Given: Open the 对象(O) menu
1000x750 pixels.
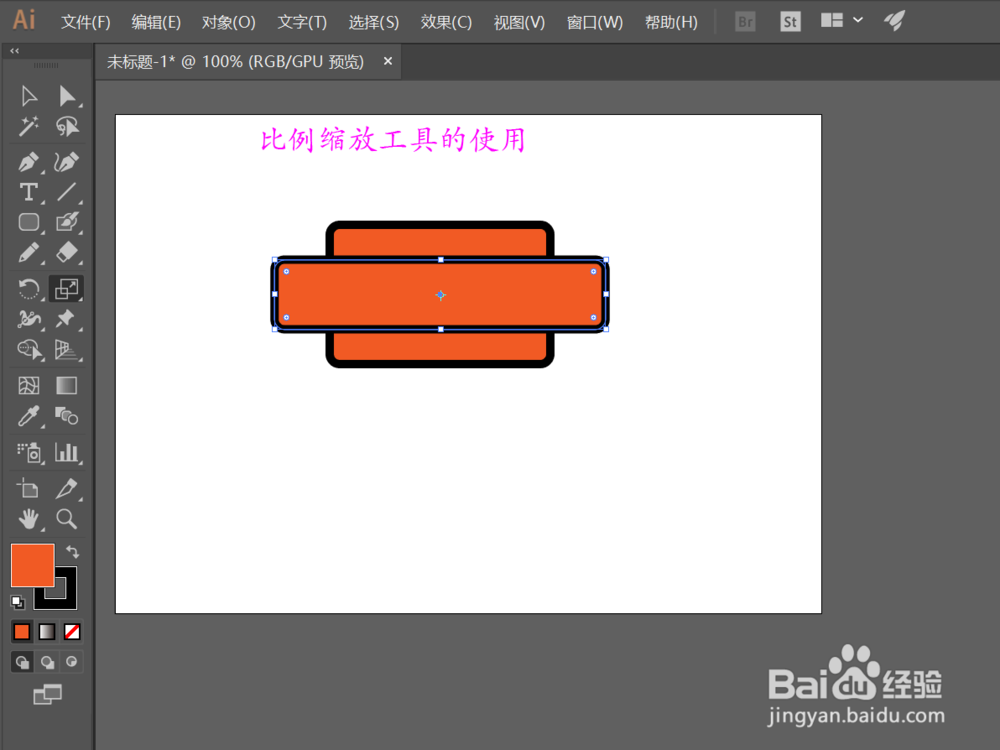Looking at the screenshot, I should [x=228, y=22].
